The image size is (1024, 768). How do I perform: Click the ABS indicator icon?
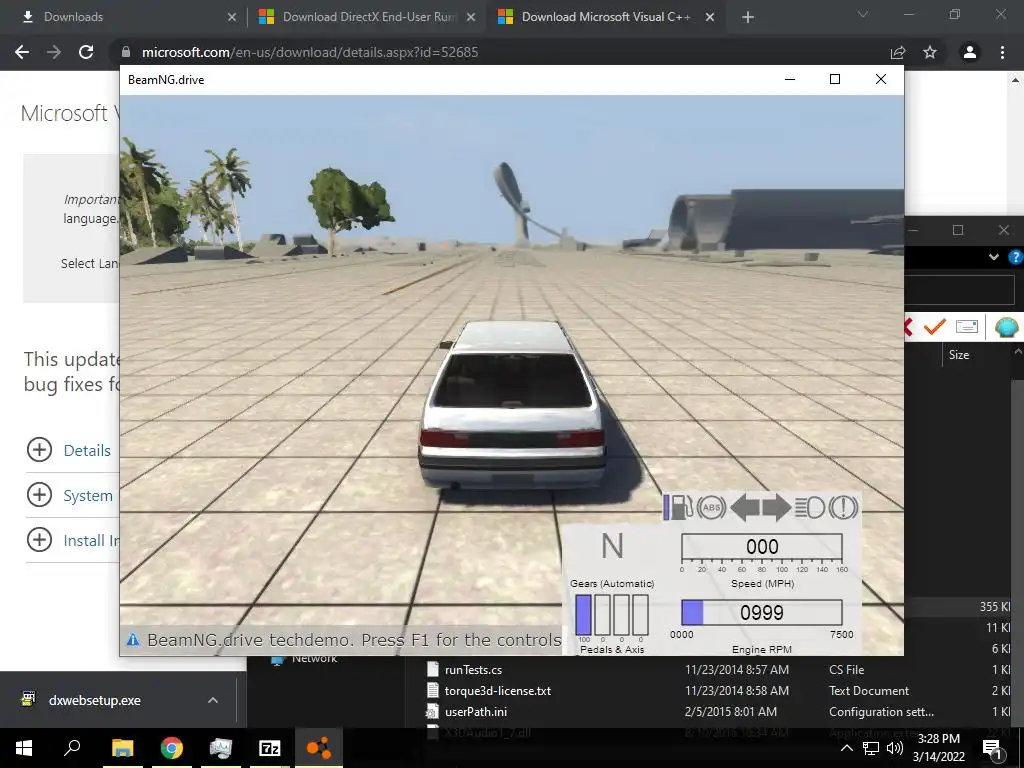[x=711, y=507]
